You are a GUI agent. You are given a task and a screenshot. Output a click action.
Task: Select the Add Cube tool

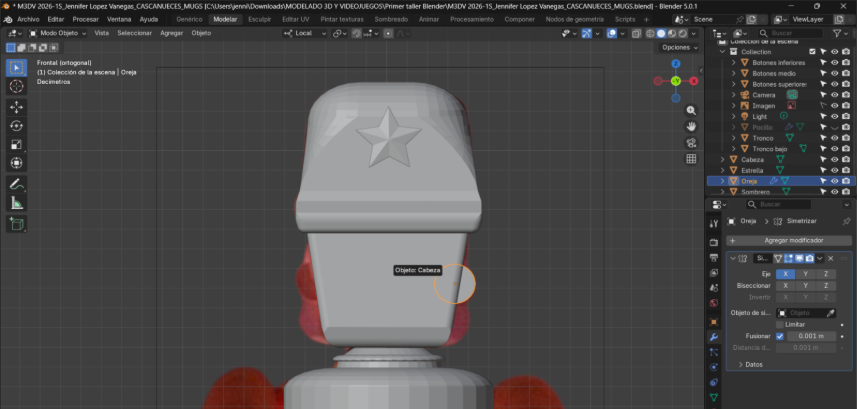click(17, 224)
